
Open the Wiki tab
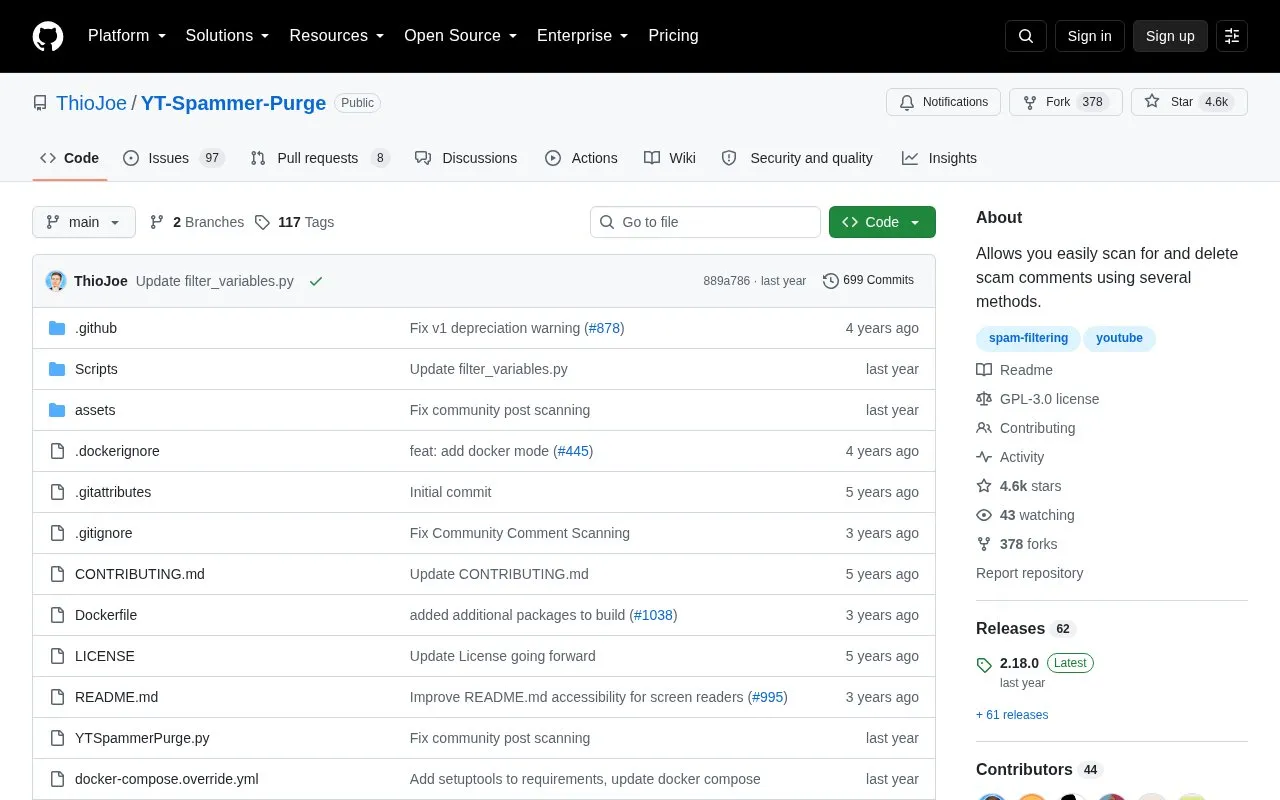click(x=670, y=158)
